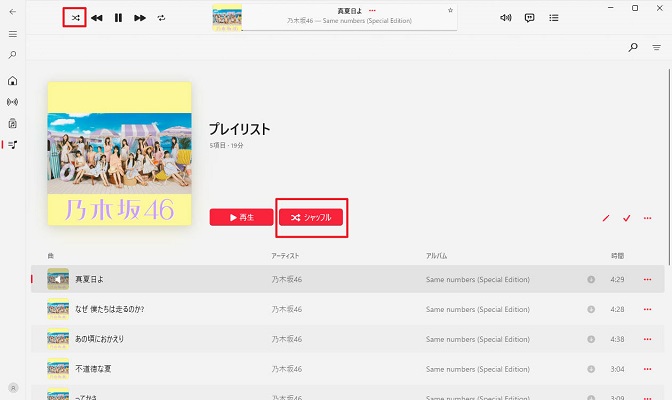This screenshot has width=672, height=400.
Task: Pause the current song
Action: tap(118, 18)
